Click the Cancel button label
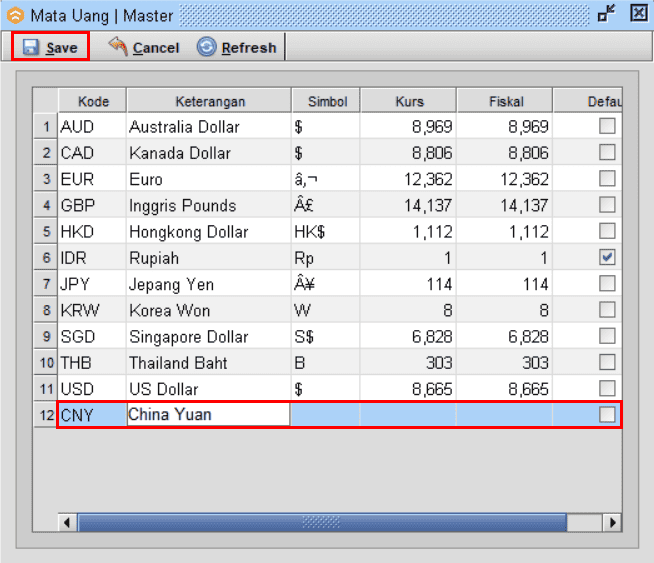Screen dimensions: 654x563 [156, 48]
